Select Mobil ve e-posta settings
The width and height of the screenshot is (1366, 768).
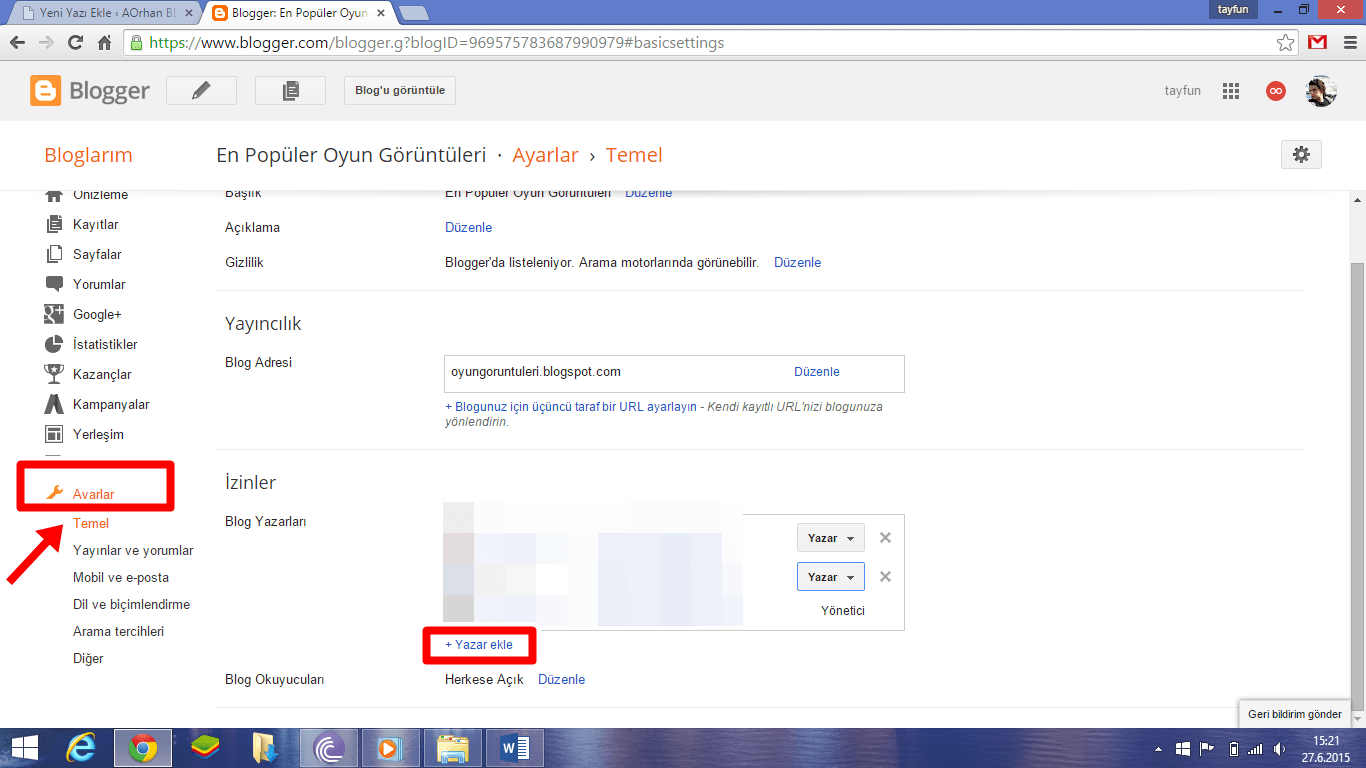coord(121,578)
